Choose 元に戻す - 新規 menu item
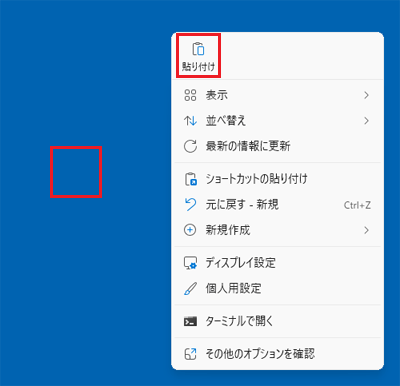This screenshot has height=386, width=400. pos(277,204)
